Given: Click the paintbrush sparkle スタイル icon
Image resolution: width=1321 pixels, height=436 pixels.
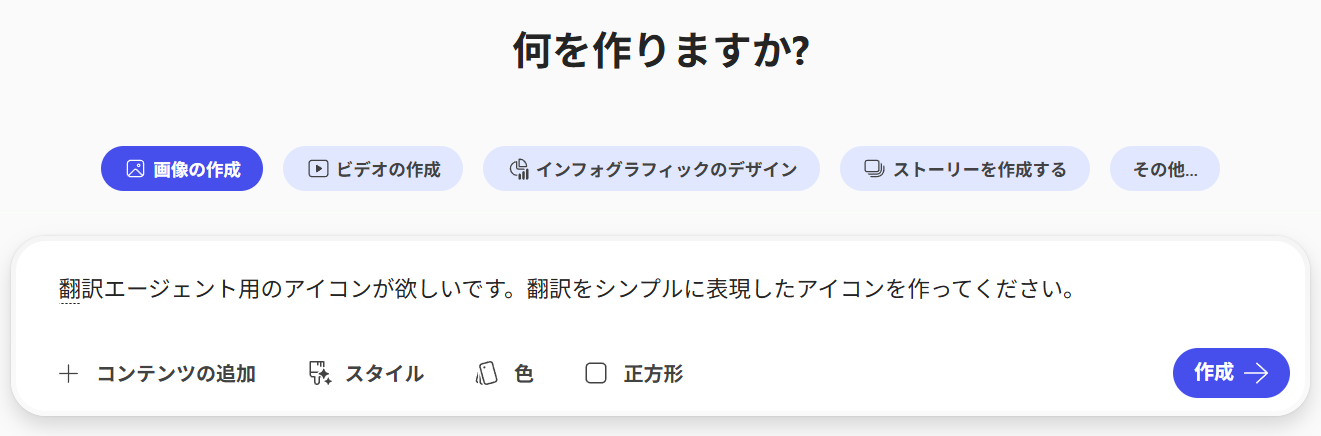Looking at the screenshot, I should pos(320,374).
